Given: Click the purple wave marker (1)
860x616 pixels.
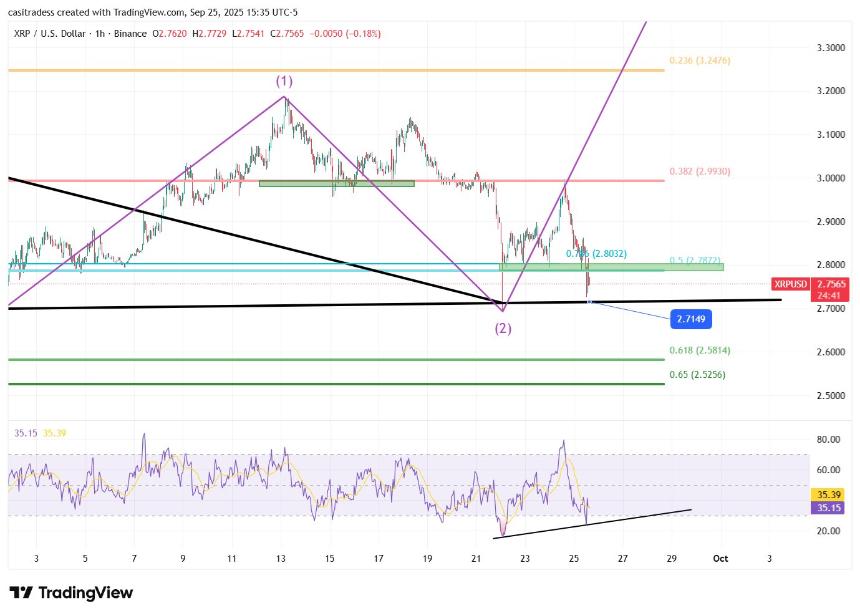Looking at the screenshot, I should click(x=285, y=82).
